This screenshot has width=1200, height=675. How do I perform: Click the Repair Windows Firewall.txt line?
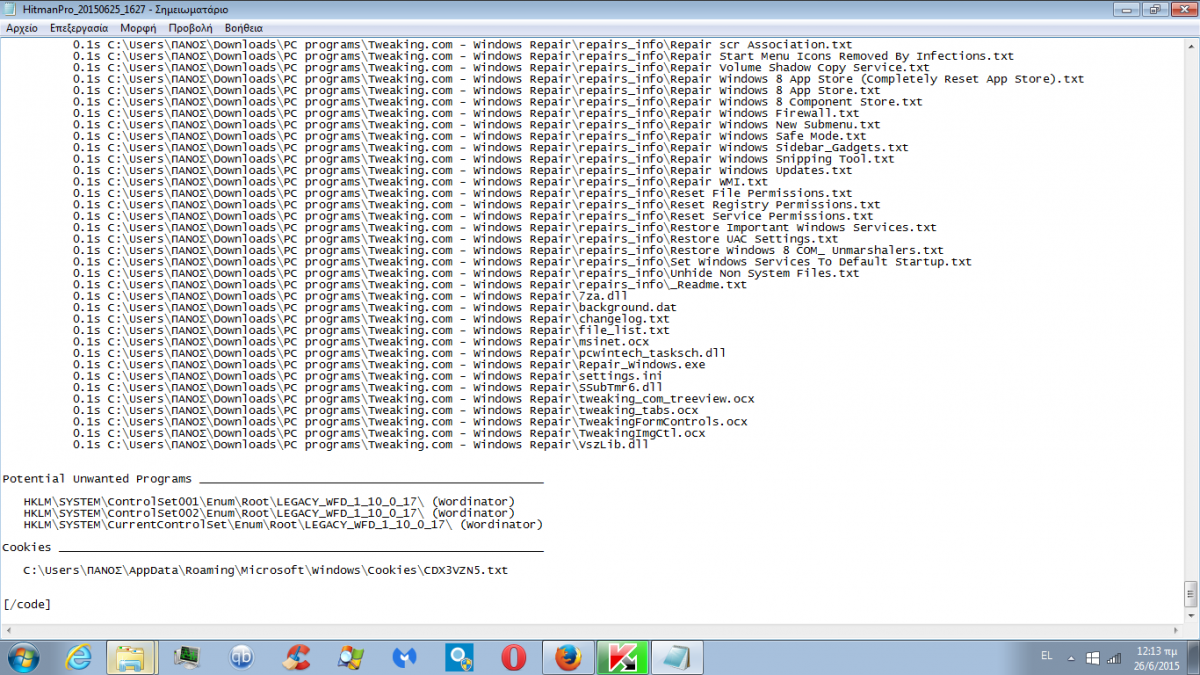coord(465,113)
